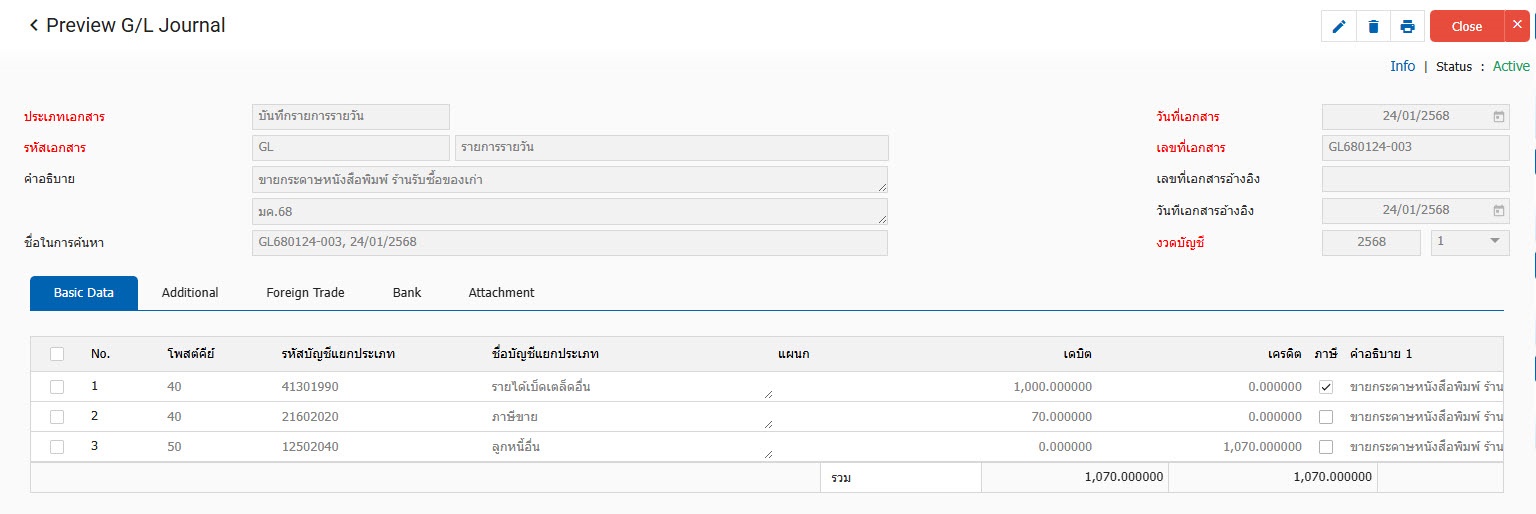Select the checkbox for row 2
The height and width of the screenshot is (514, 1536).
[57, 417]
